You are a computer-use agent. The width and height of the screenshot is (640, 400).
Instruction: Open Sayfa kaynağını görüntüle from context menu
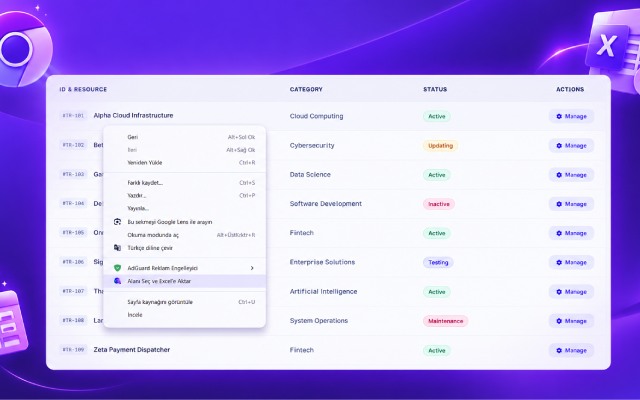pyautogui.click(x=184, y=302)
